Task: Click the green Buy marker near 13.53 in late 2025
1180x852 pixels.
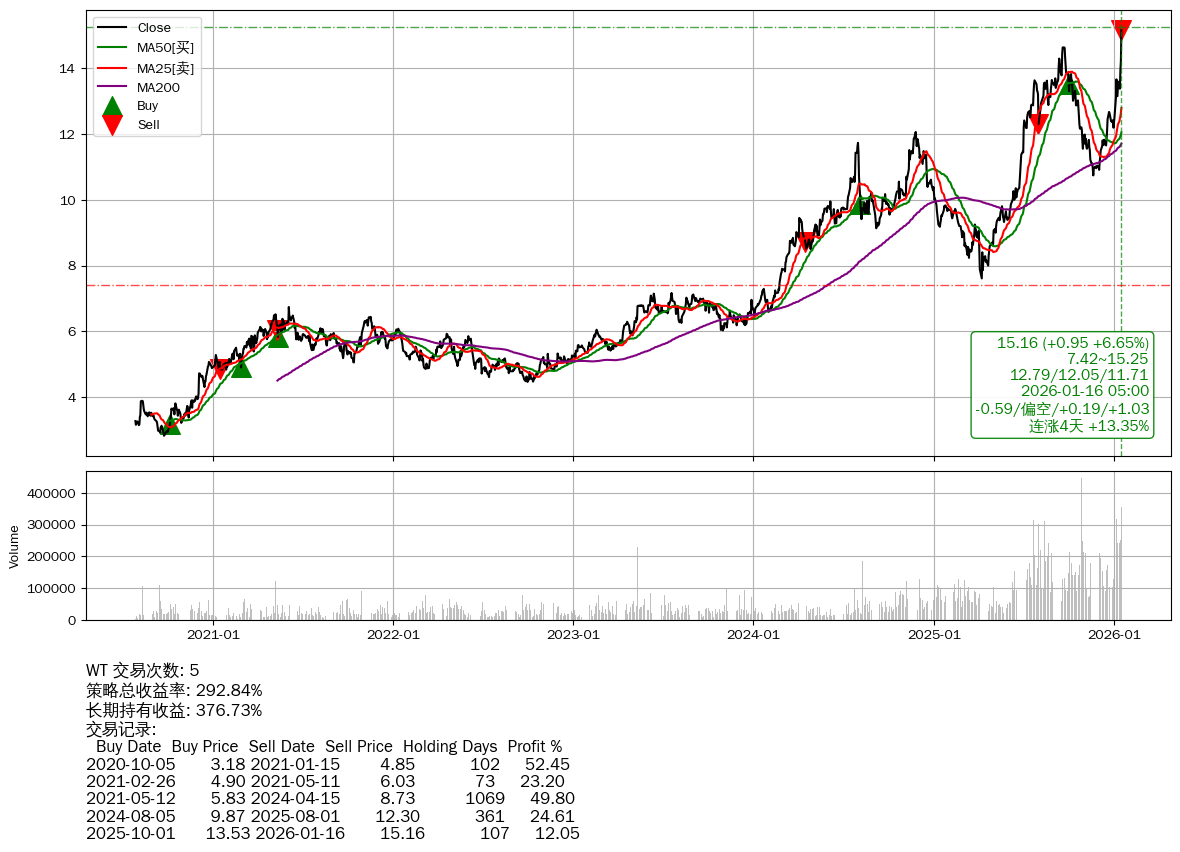Action: click(x=1069, y=85)
